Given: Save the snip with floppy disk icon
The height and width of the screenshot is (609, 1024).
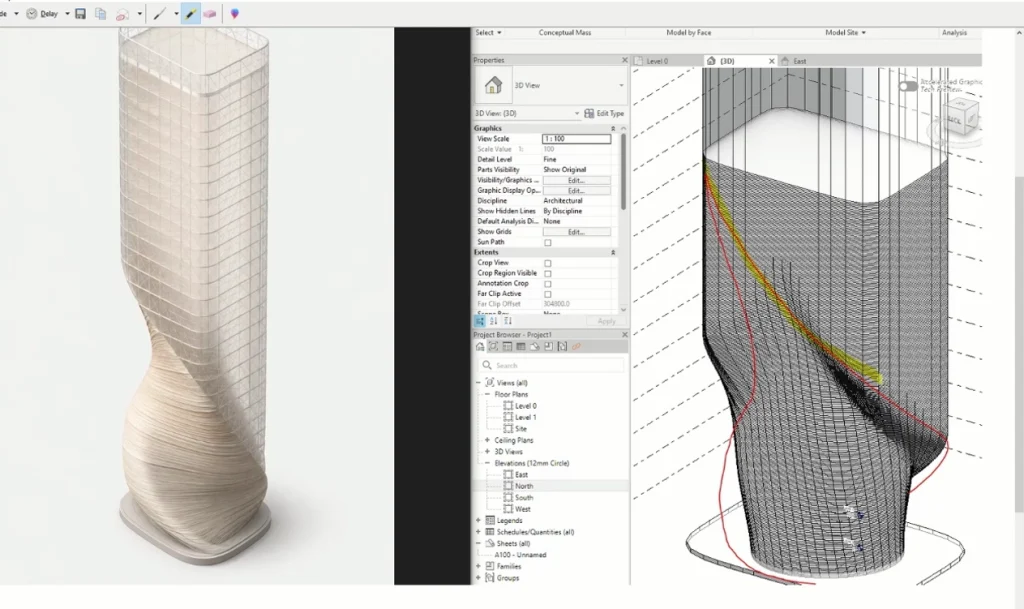Looking at the screenshot, I should [80, 14].
